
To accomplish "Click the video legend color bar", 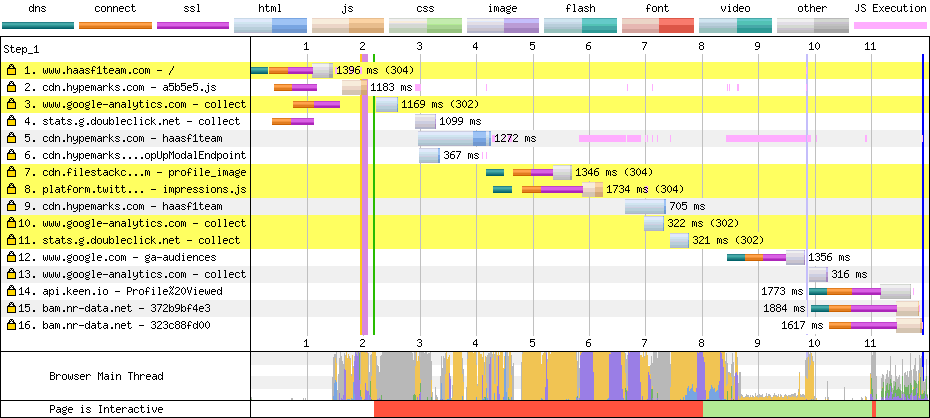I will 735,25.
